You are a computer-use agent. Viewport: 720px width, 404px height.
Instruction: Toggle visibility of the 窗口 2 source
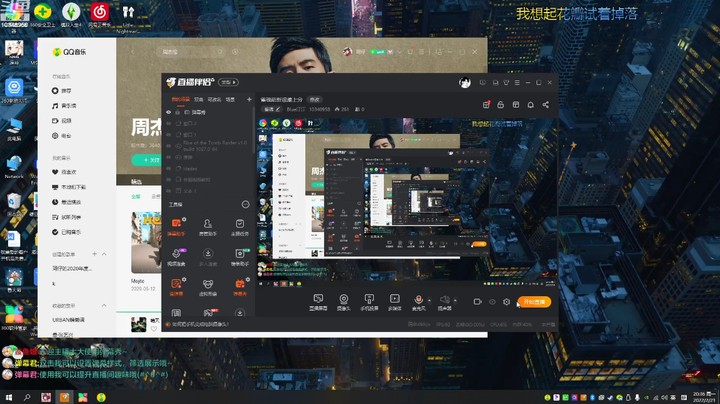[169, 123]
